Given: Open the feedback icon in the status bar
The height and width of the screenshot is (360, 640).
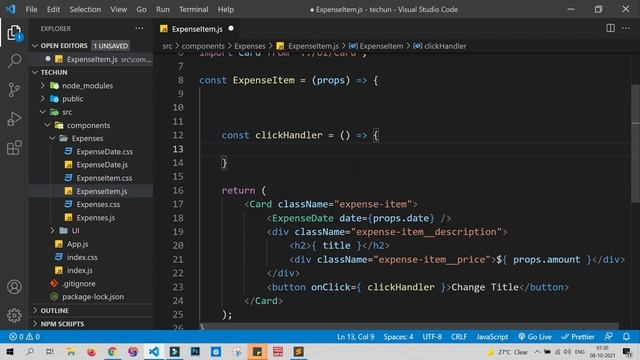Looking at the screenshot, I should [x=608, y=337].
